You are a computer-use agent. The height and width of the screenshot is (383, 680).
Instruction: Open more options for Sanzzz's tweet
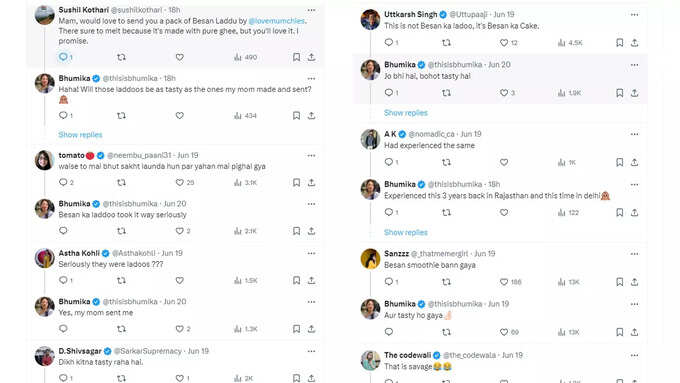click(634, 254)
